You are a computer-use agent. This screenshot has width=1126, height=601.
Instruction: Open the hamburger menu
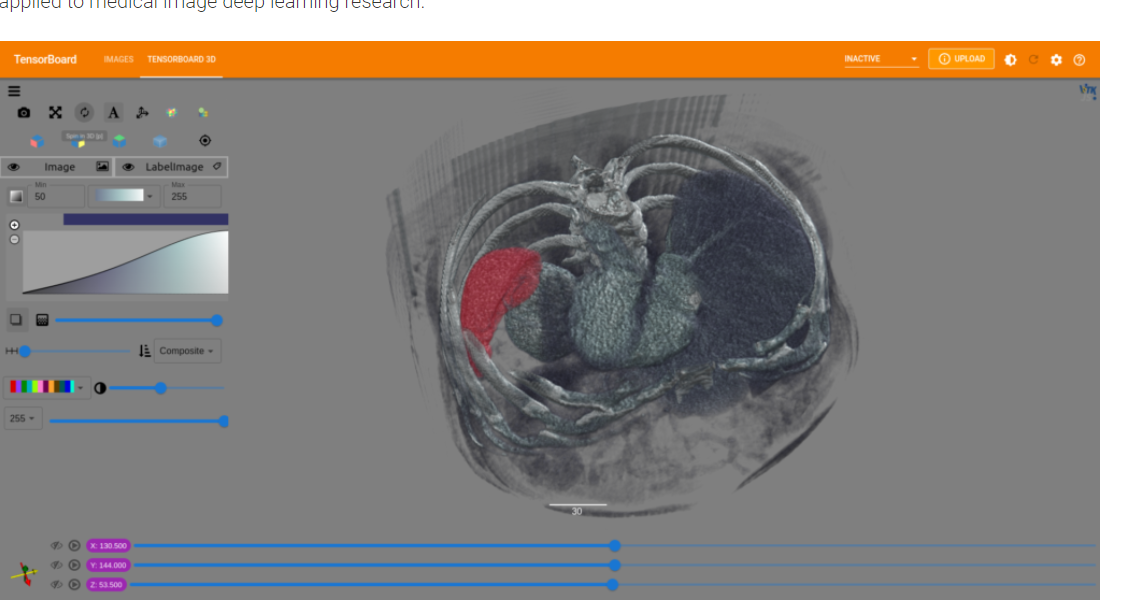13,91
